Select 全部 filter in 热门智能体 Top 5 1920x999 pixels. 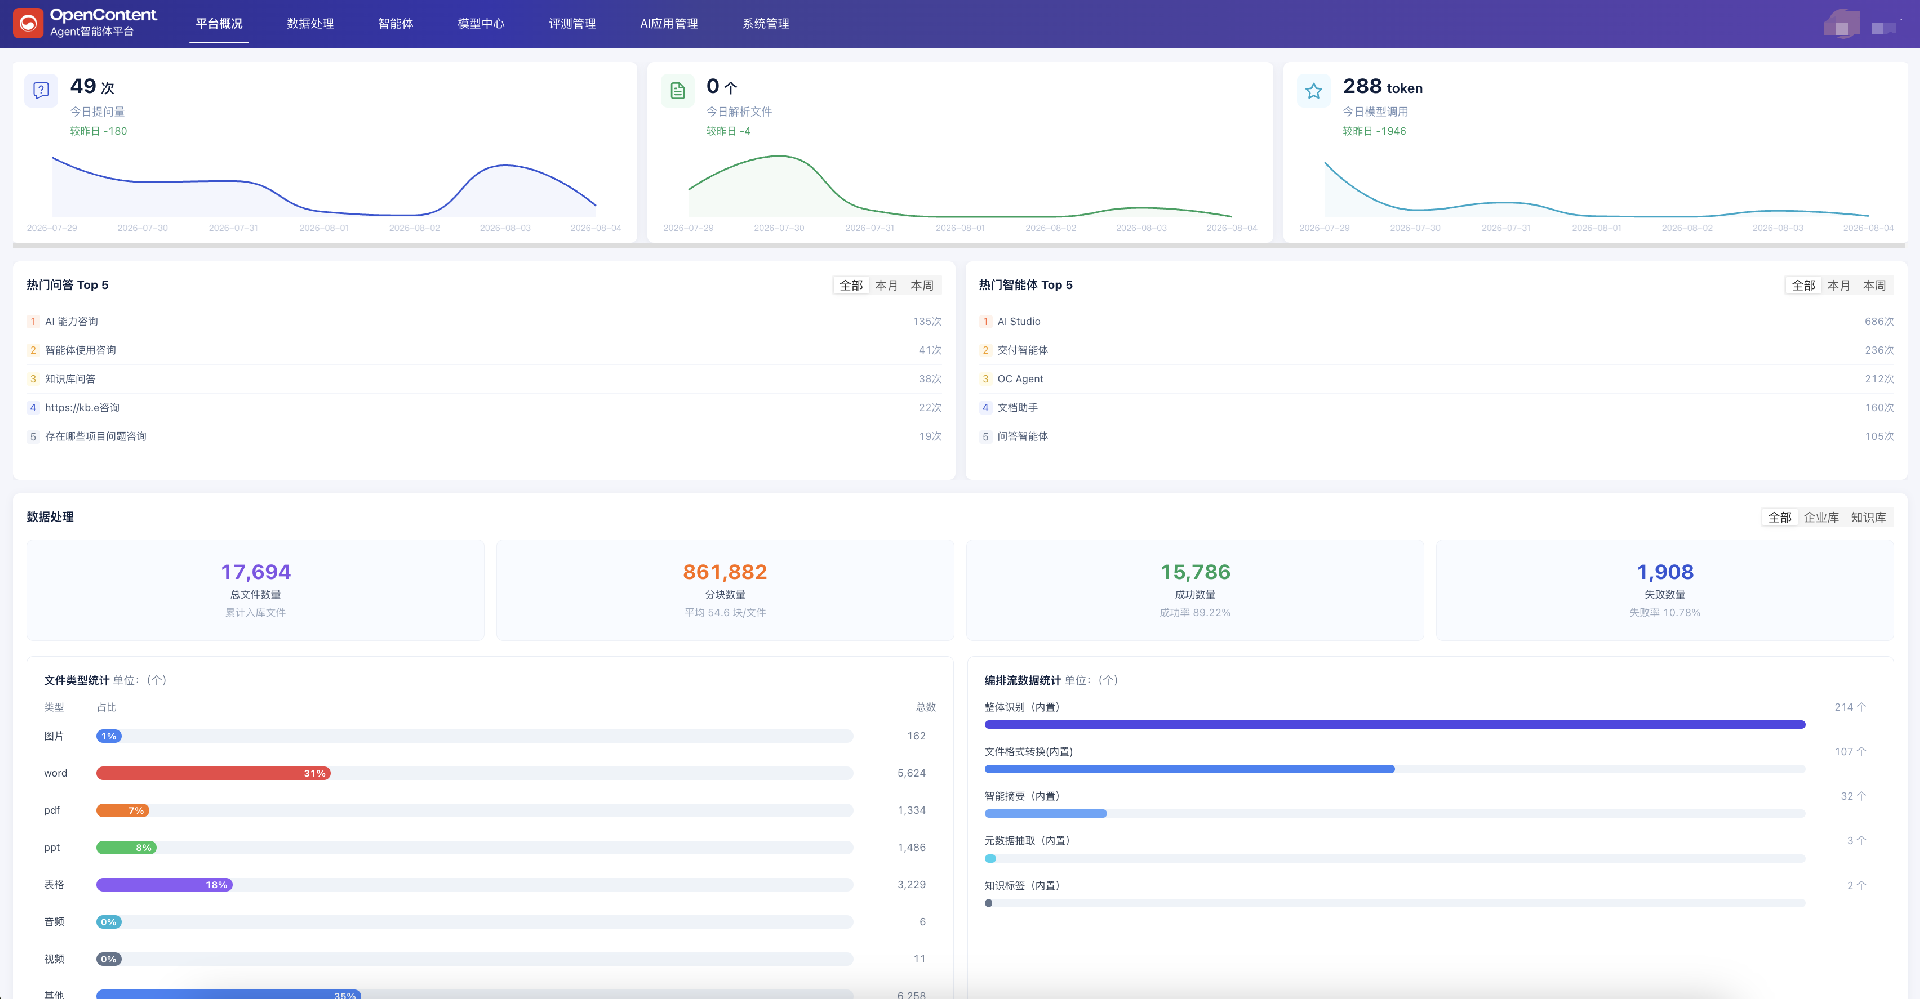(x=1803, y=286)
